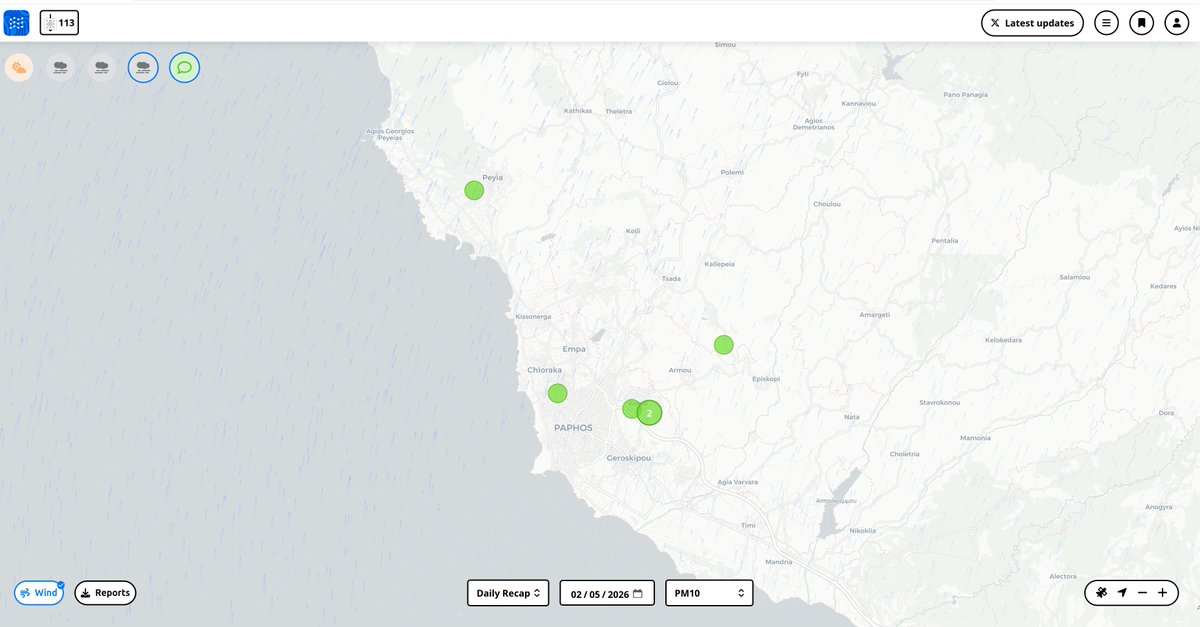Click the Kannaviou map label
Viewport: 1200px width, 627px height.
(859, 103)
